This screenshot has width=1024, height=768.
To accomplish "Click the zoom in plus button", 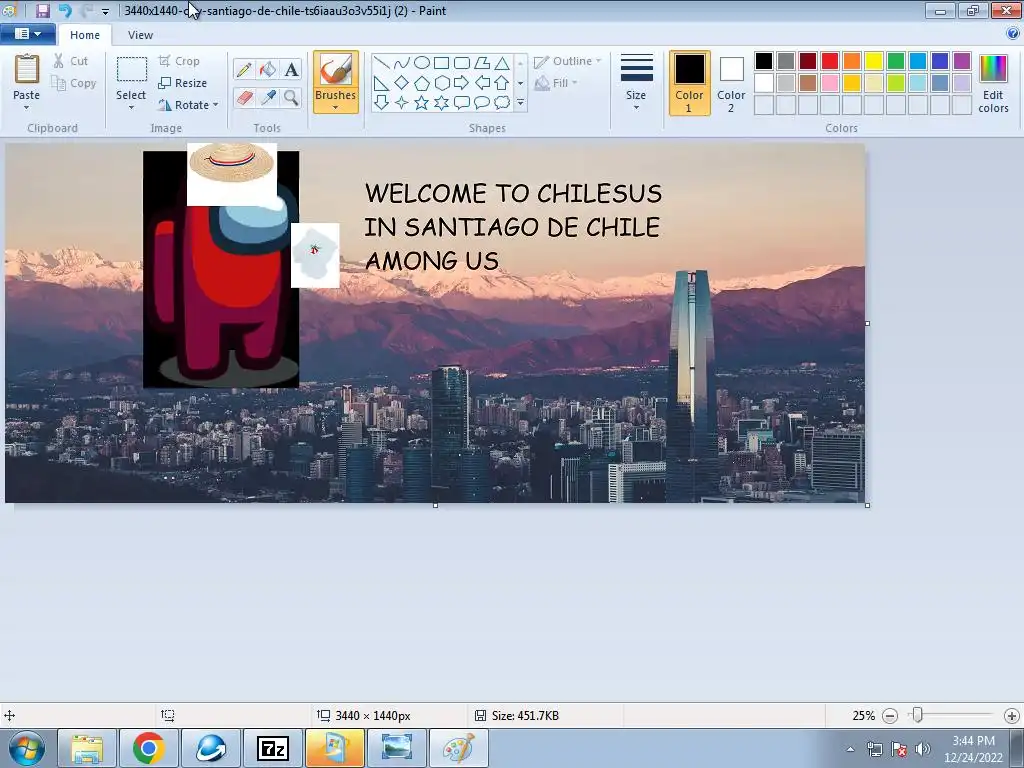I will coord(1012,716).
